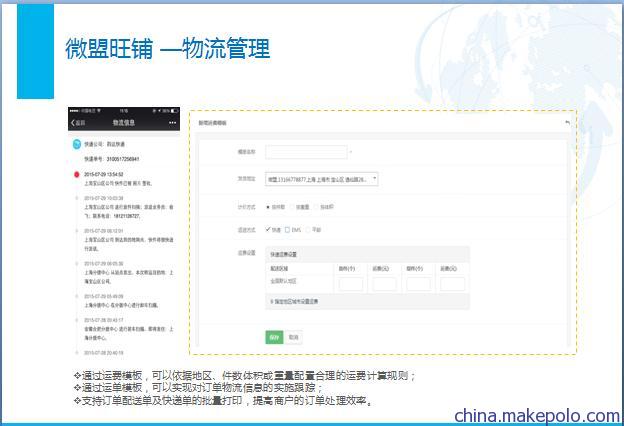Check the EMS delivery checkbox
The image size is (624, 426).
point(287,230)
